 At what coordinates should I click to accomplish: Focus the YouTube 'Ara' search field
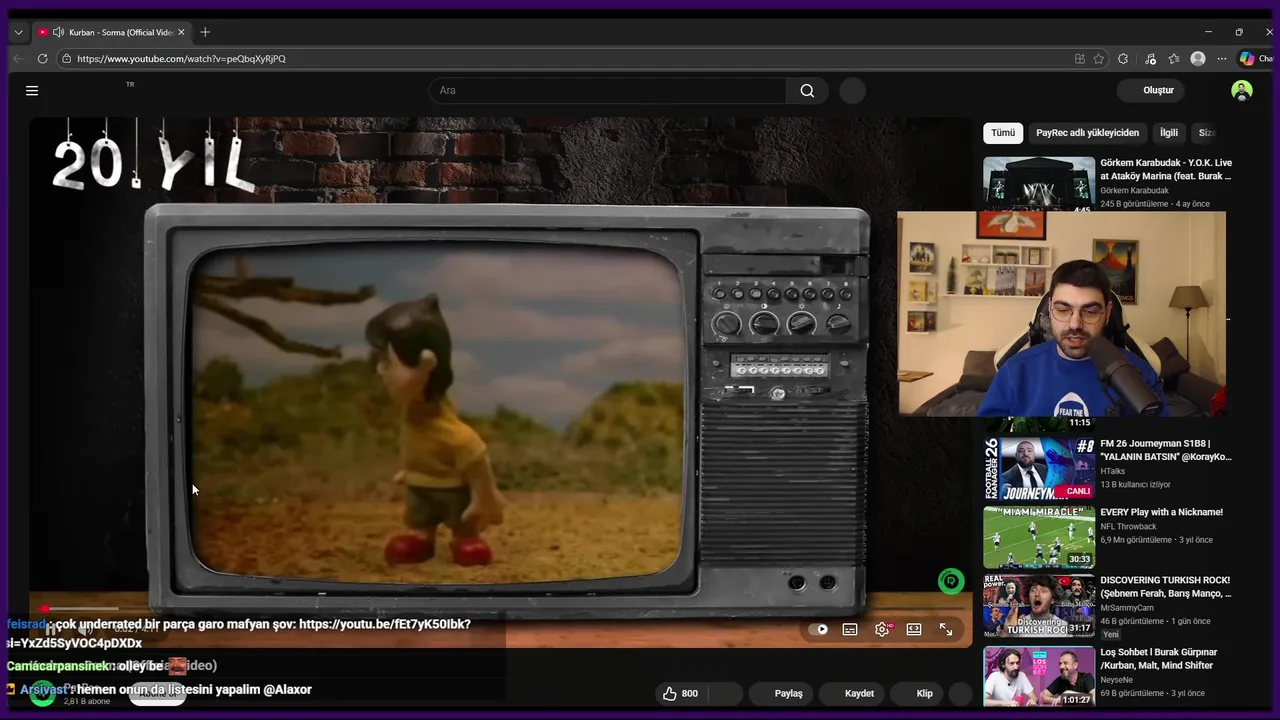[608, 90]
